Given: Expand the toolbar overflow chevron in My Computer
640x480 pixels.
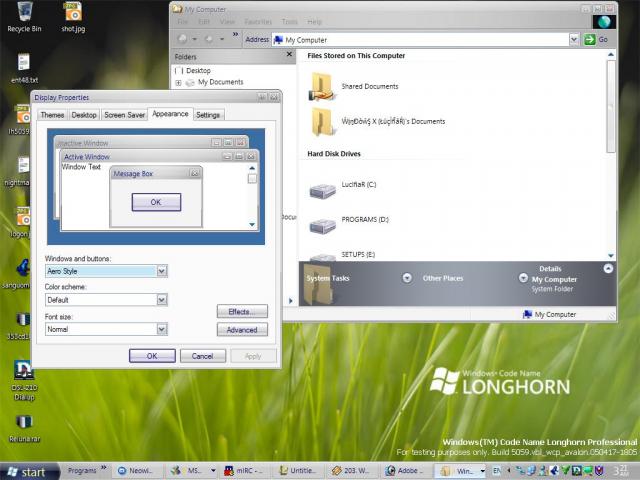Looking at the screenshot, I should [x=236, y=34].
